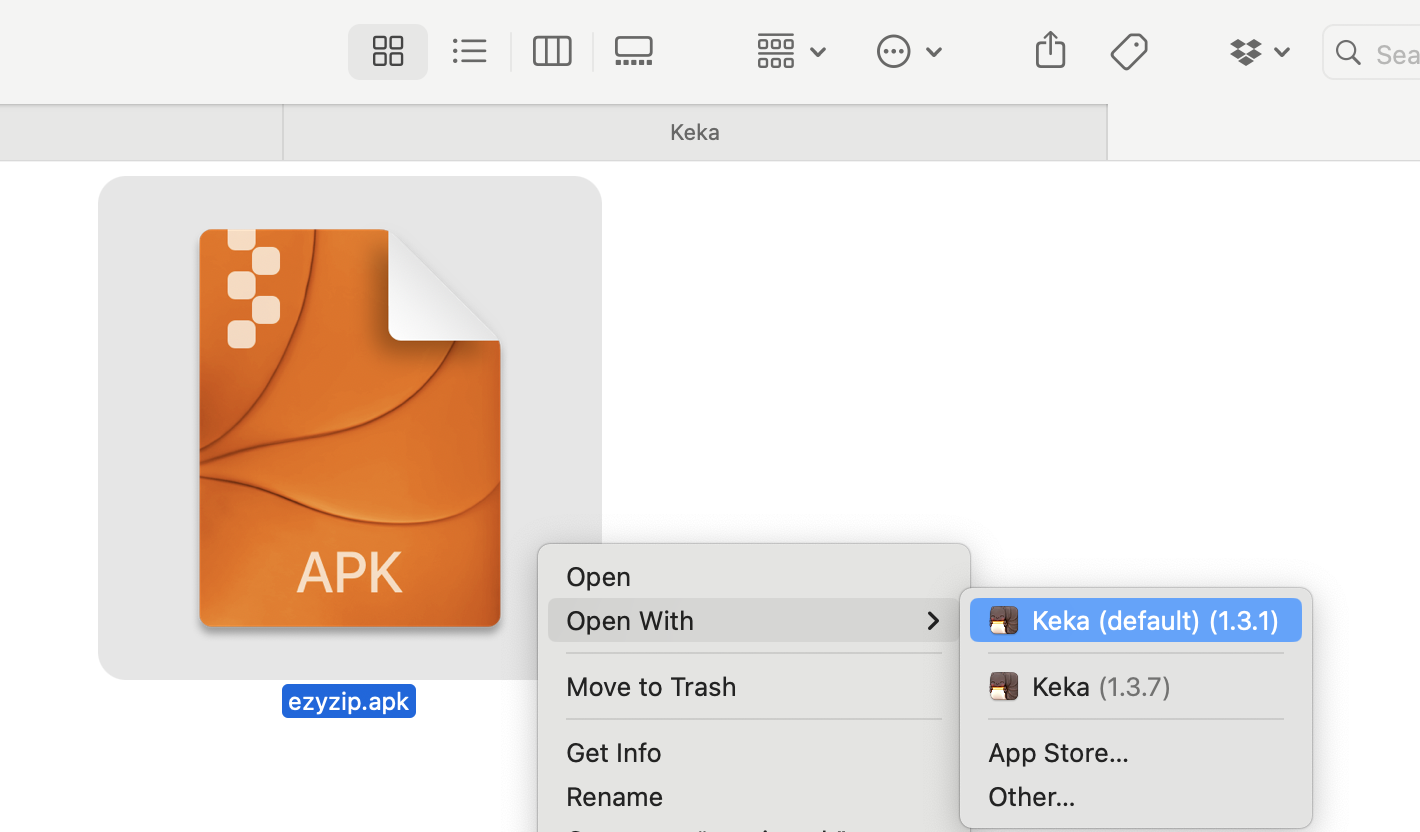The width and height of the screenshot is (1420, 832).
Task: Click inside the search field
Action: [x=1390, y=51]
